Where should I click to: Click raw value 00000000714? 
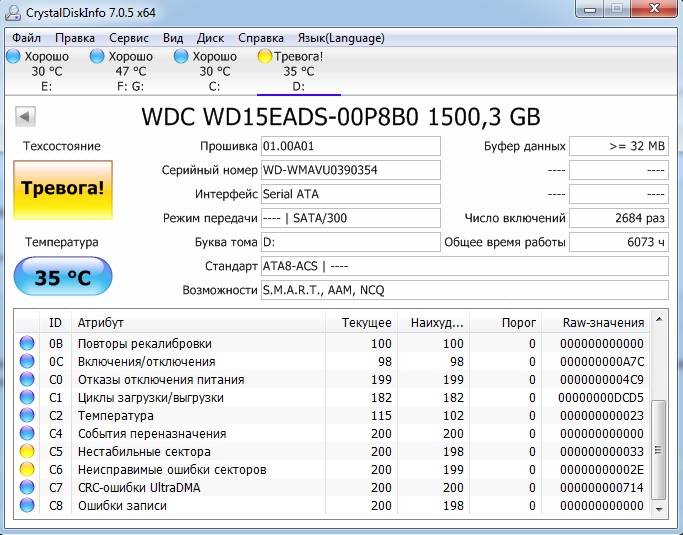(602, 488)
